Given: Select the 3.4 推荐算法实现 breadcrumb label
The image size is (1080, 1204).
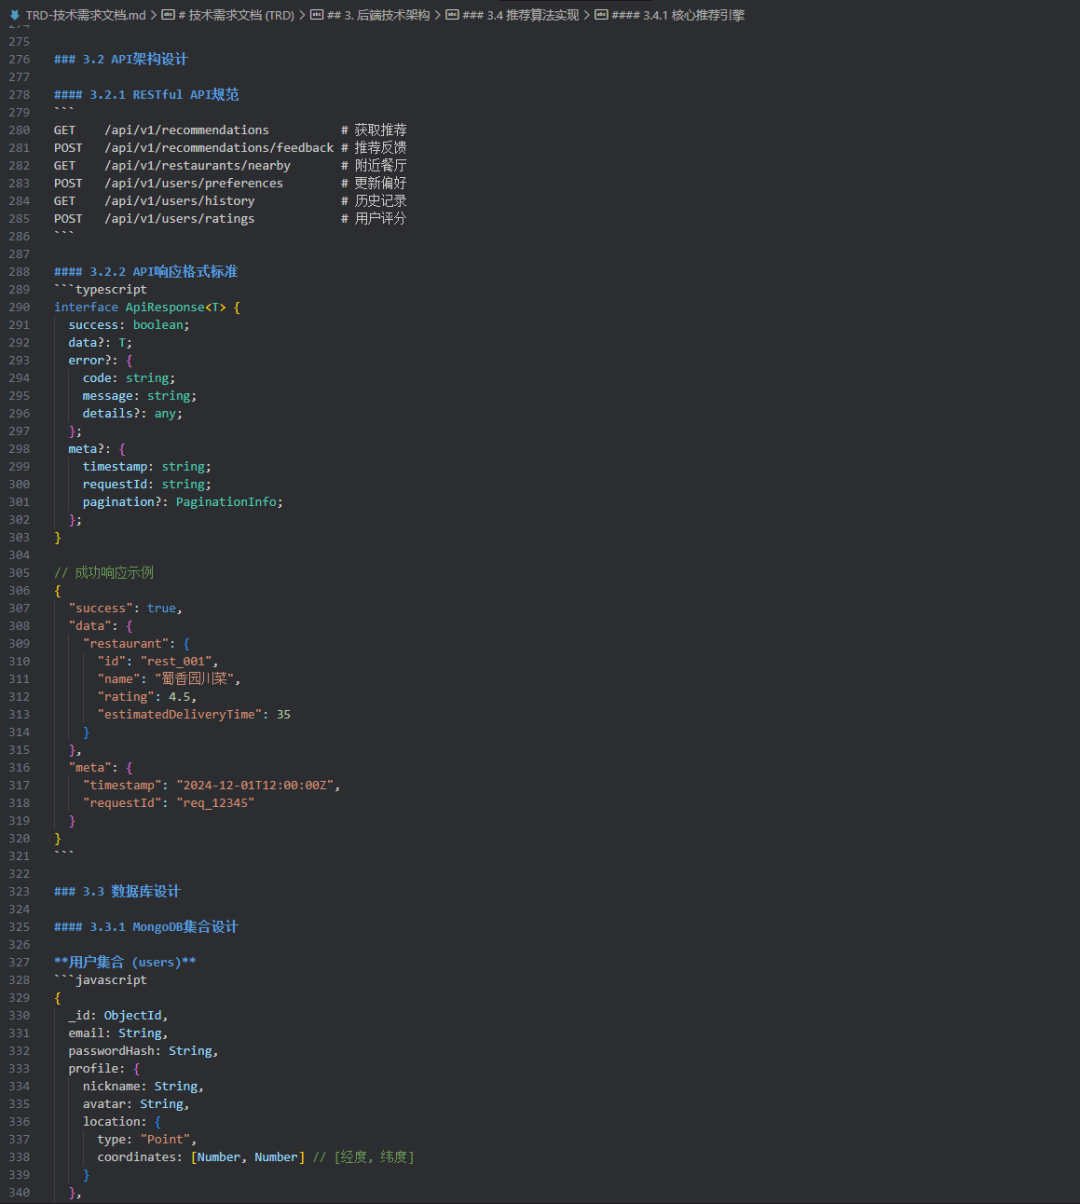Looking at the screenshot, I should coord(520,15).
